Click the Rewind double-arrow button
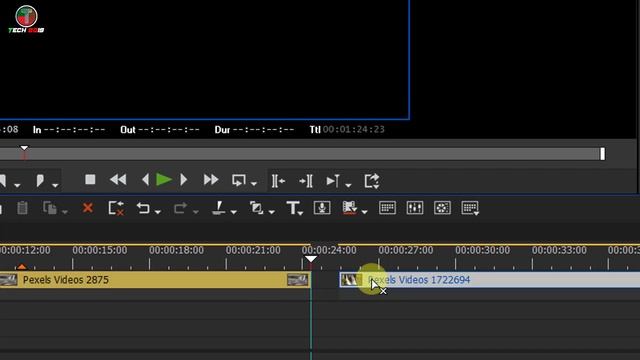Image resolution: width=640 pixels, height=360 pixels. click(118, 180)
